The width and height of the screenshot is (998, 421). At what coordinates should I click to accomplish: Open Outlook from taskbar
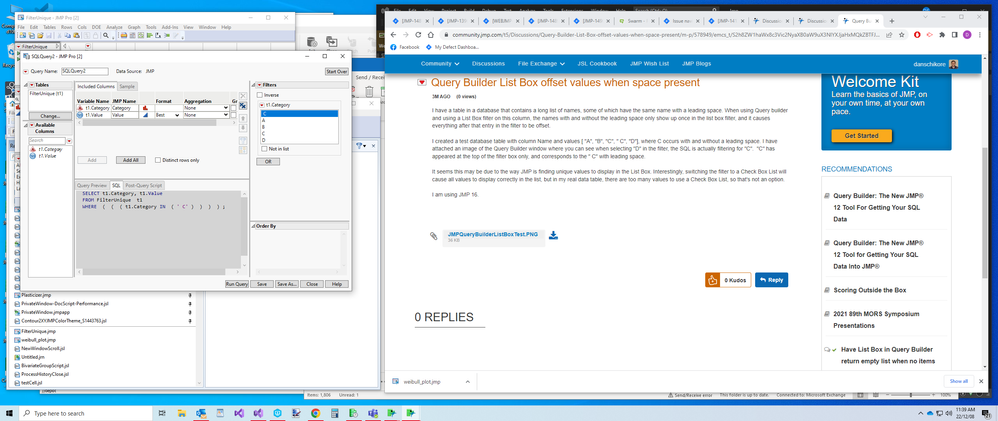coord(202,413)
